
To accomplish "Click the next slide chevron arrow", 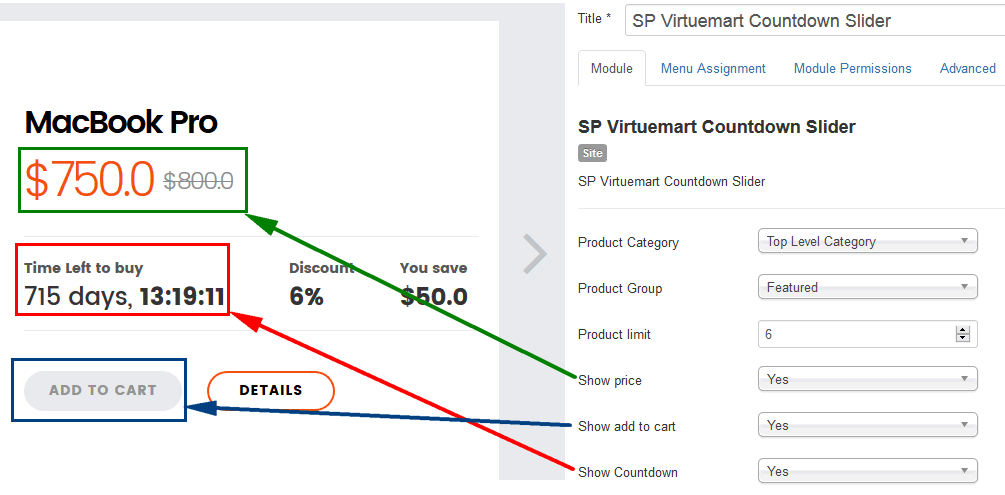I will click(535, 254).
